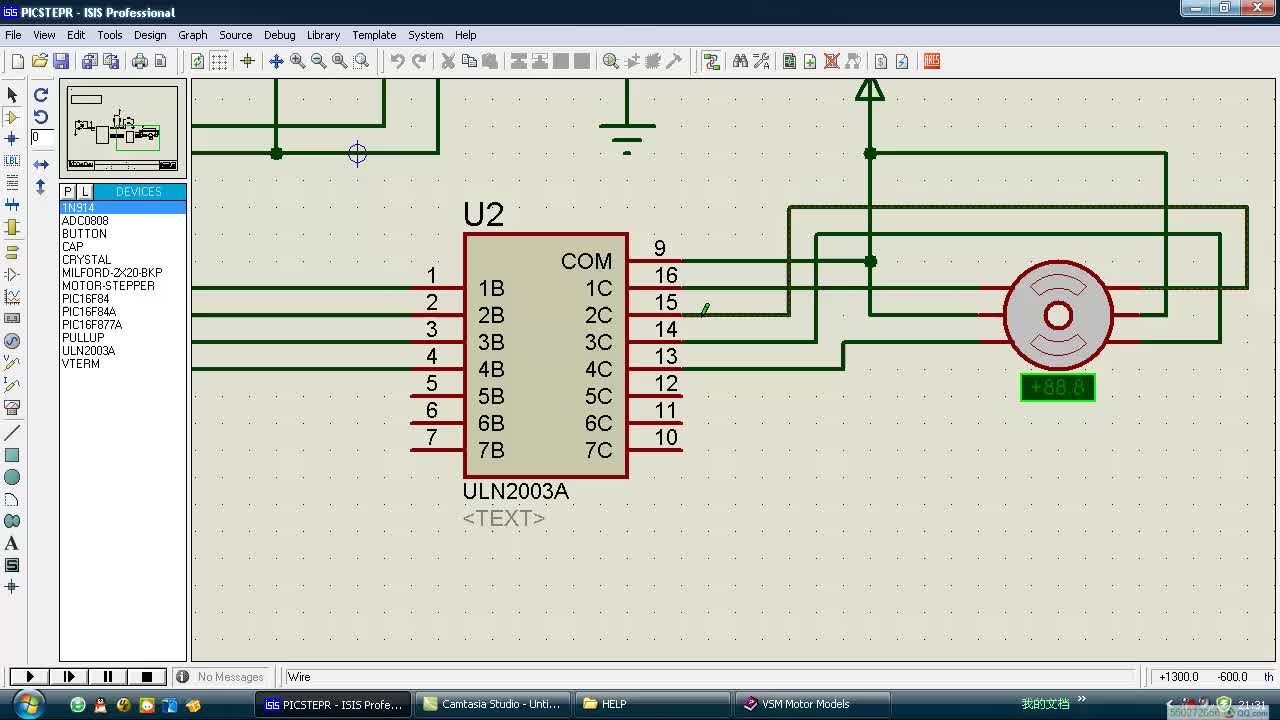
Task: Select junction dot mode
Action: click(12, 139)
